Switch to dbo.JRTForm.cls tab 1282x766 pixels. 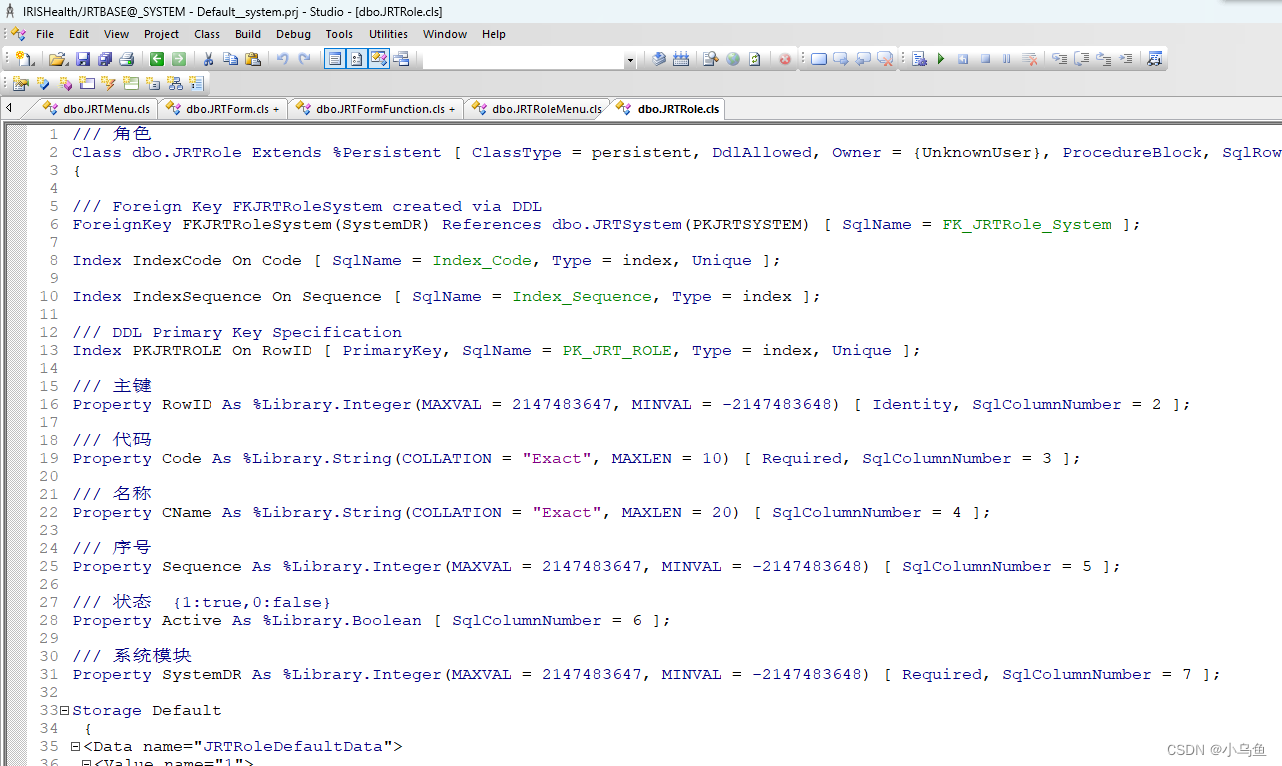225,109
